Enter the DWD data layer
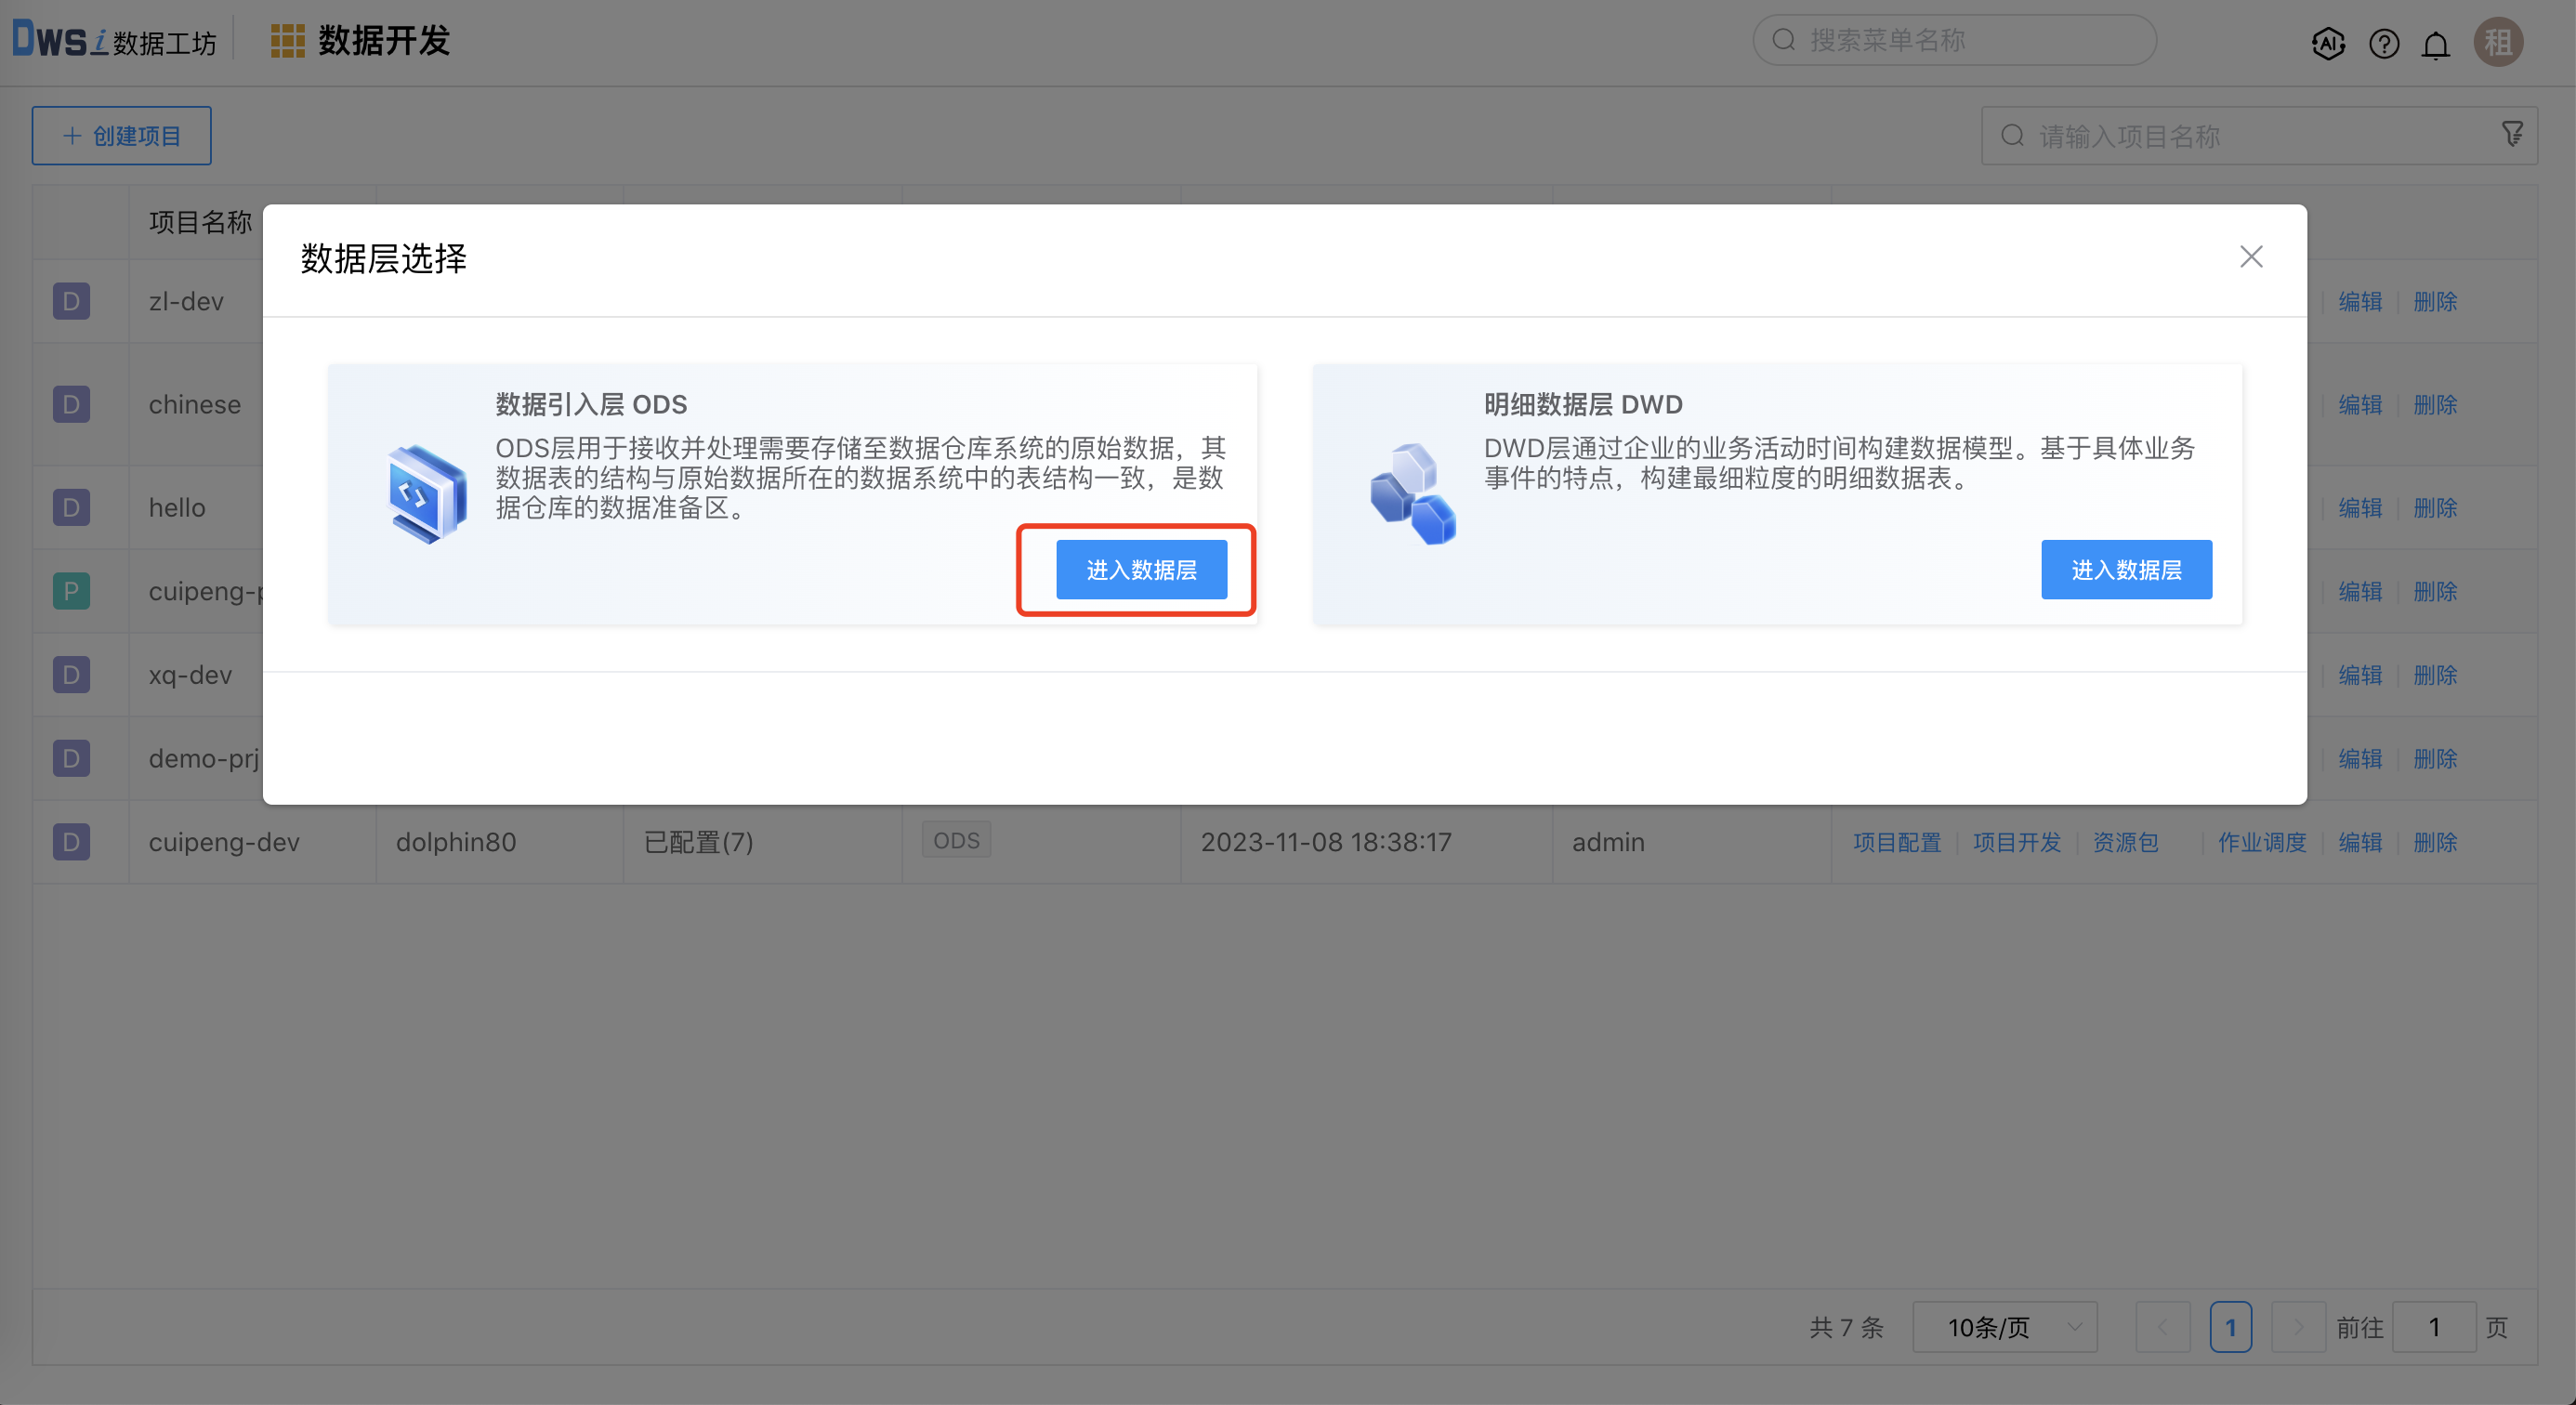Screen dimensions: 2576x1405 [2125, 570]
